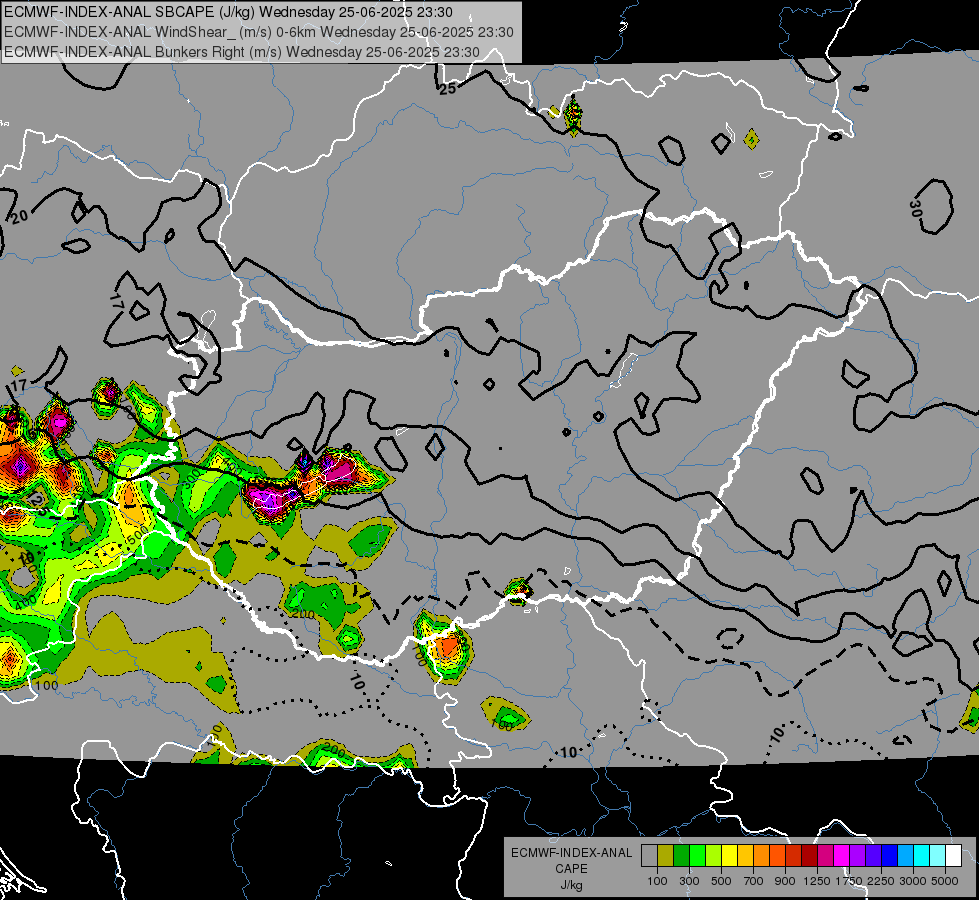Select the olive legend swatch after 100

665,856
